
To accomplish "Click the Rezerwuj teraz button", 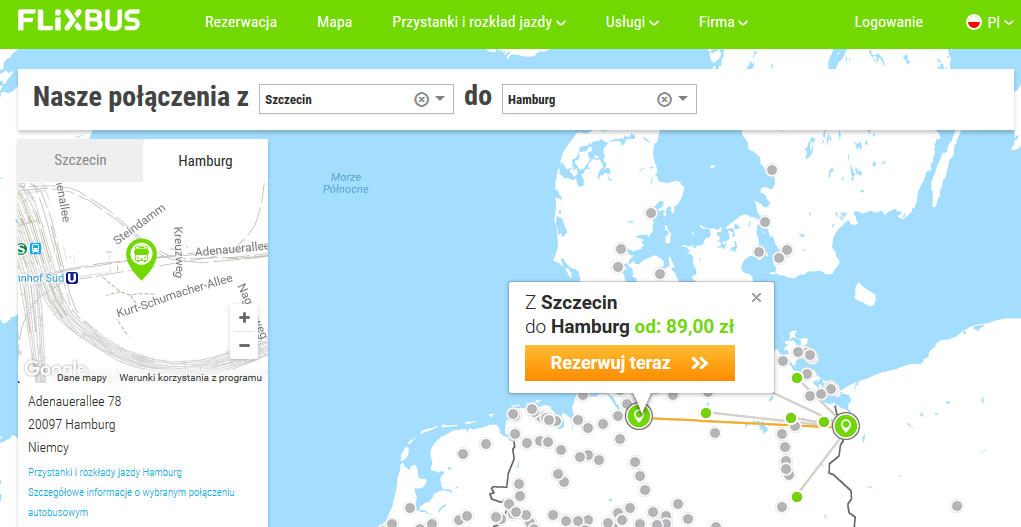I will coord(630,363).
